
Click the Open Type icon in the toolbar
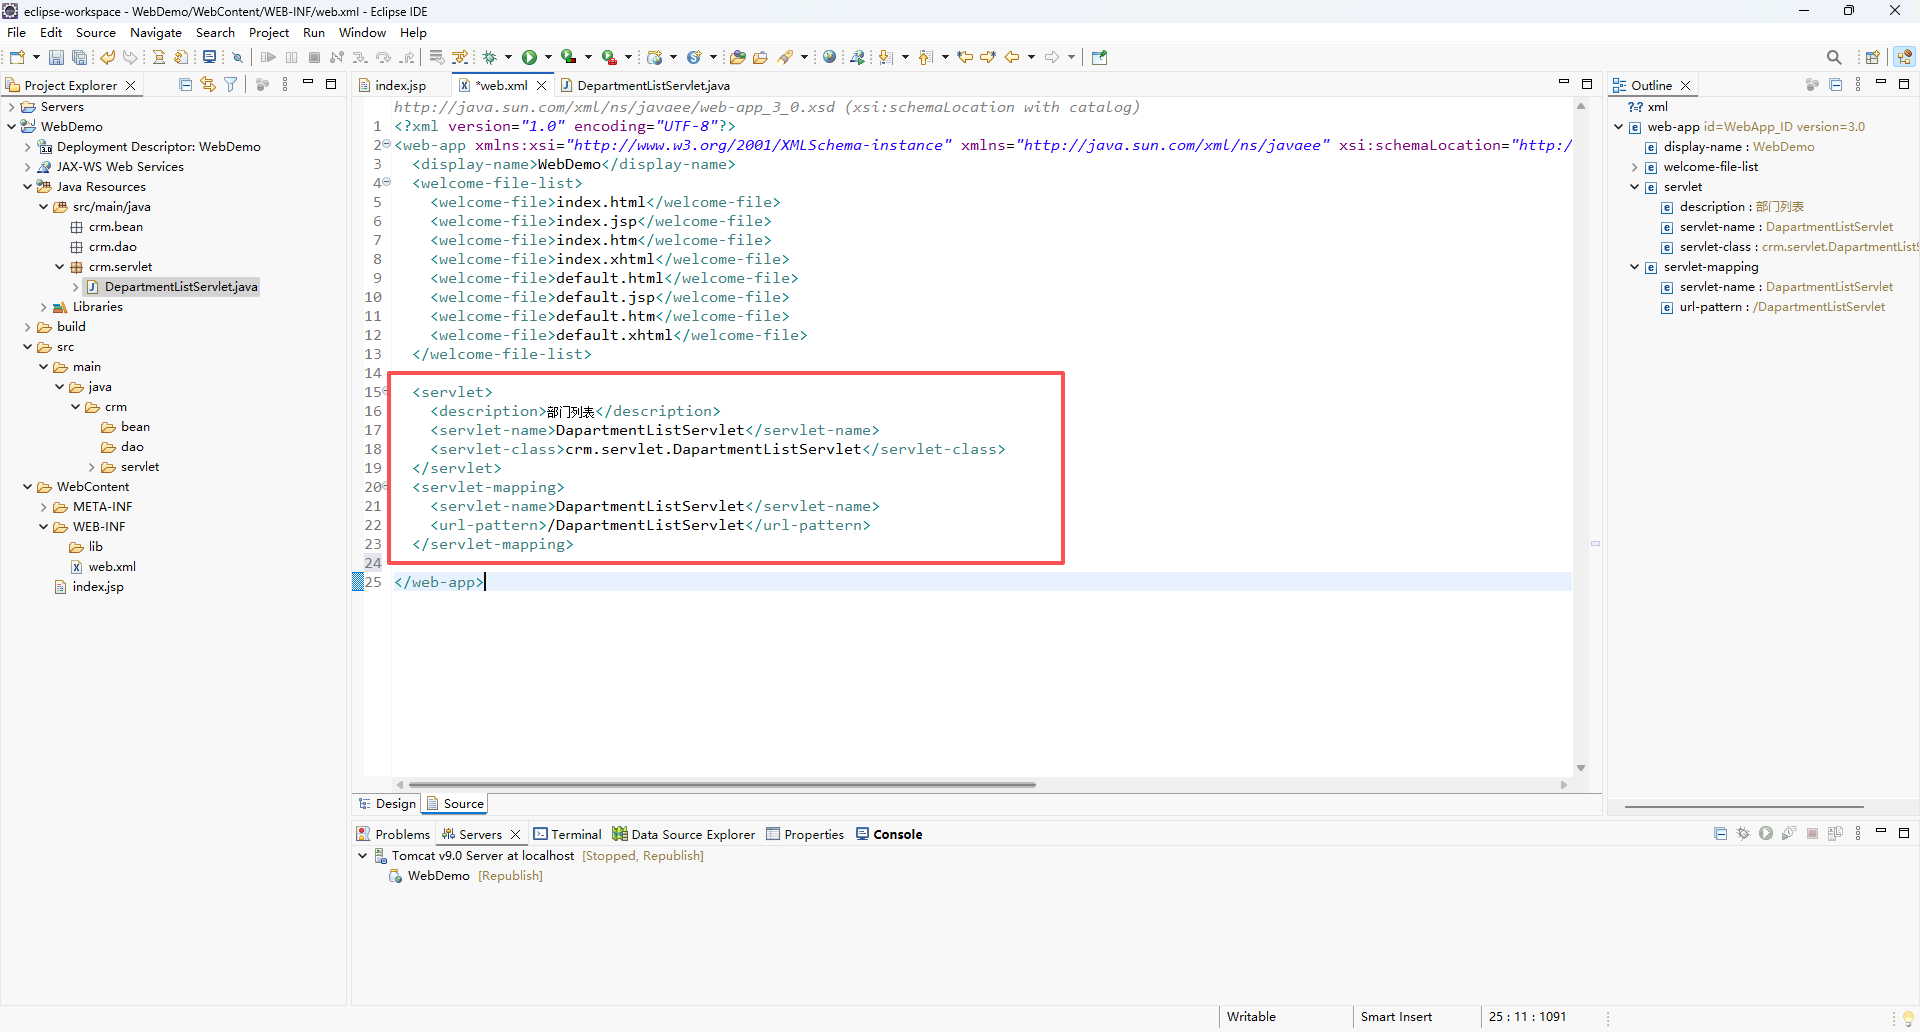(737, 58)
